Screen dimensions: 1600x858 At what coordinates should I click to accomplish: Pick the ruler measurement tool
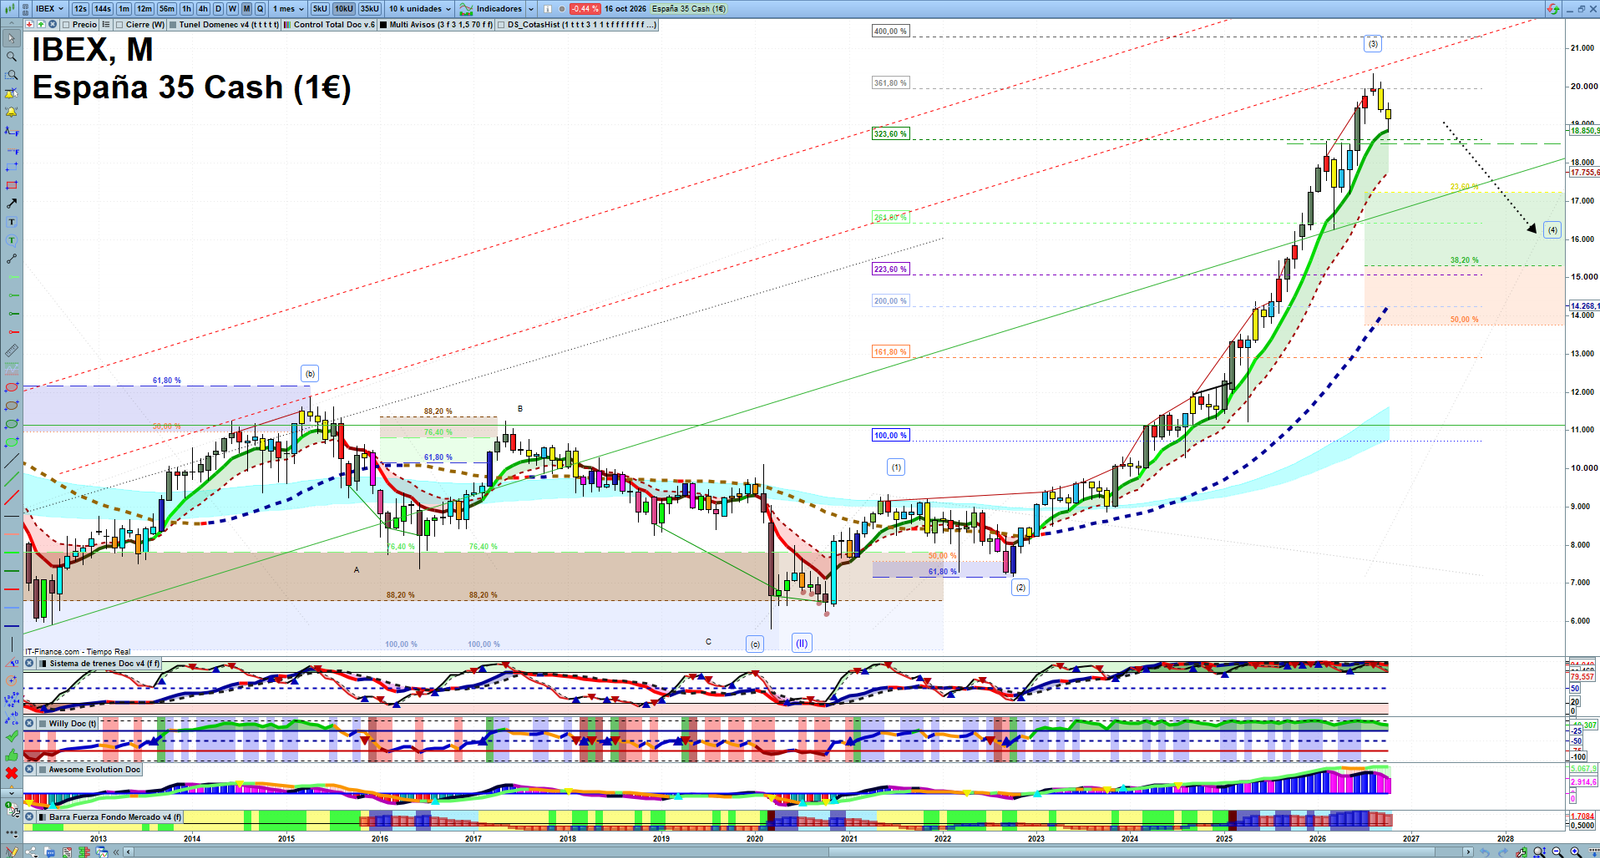coord(11,351)
